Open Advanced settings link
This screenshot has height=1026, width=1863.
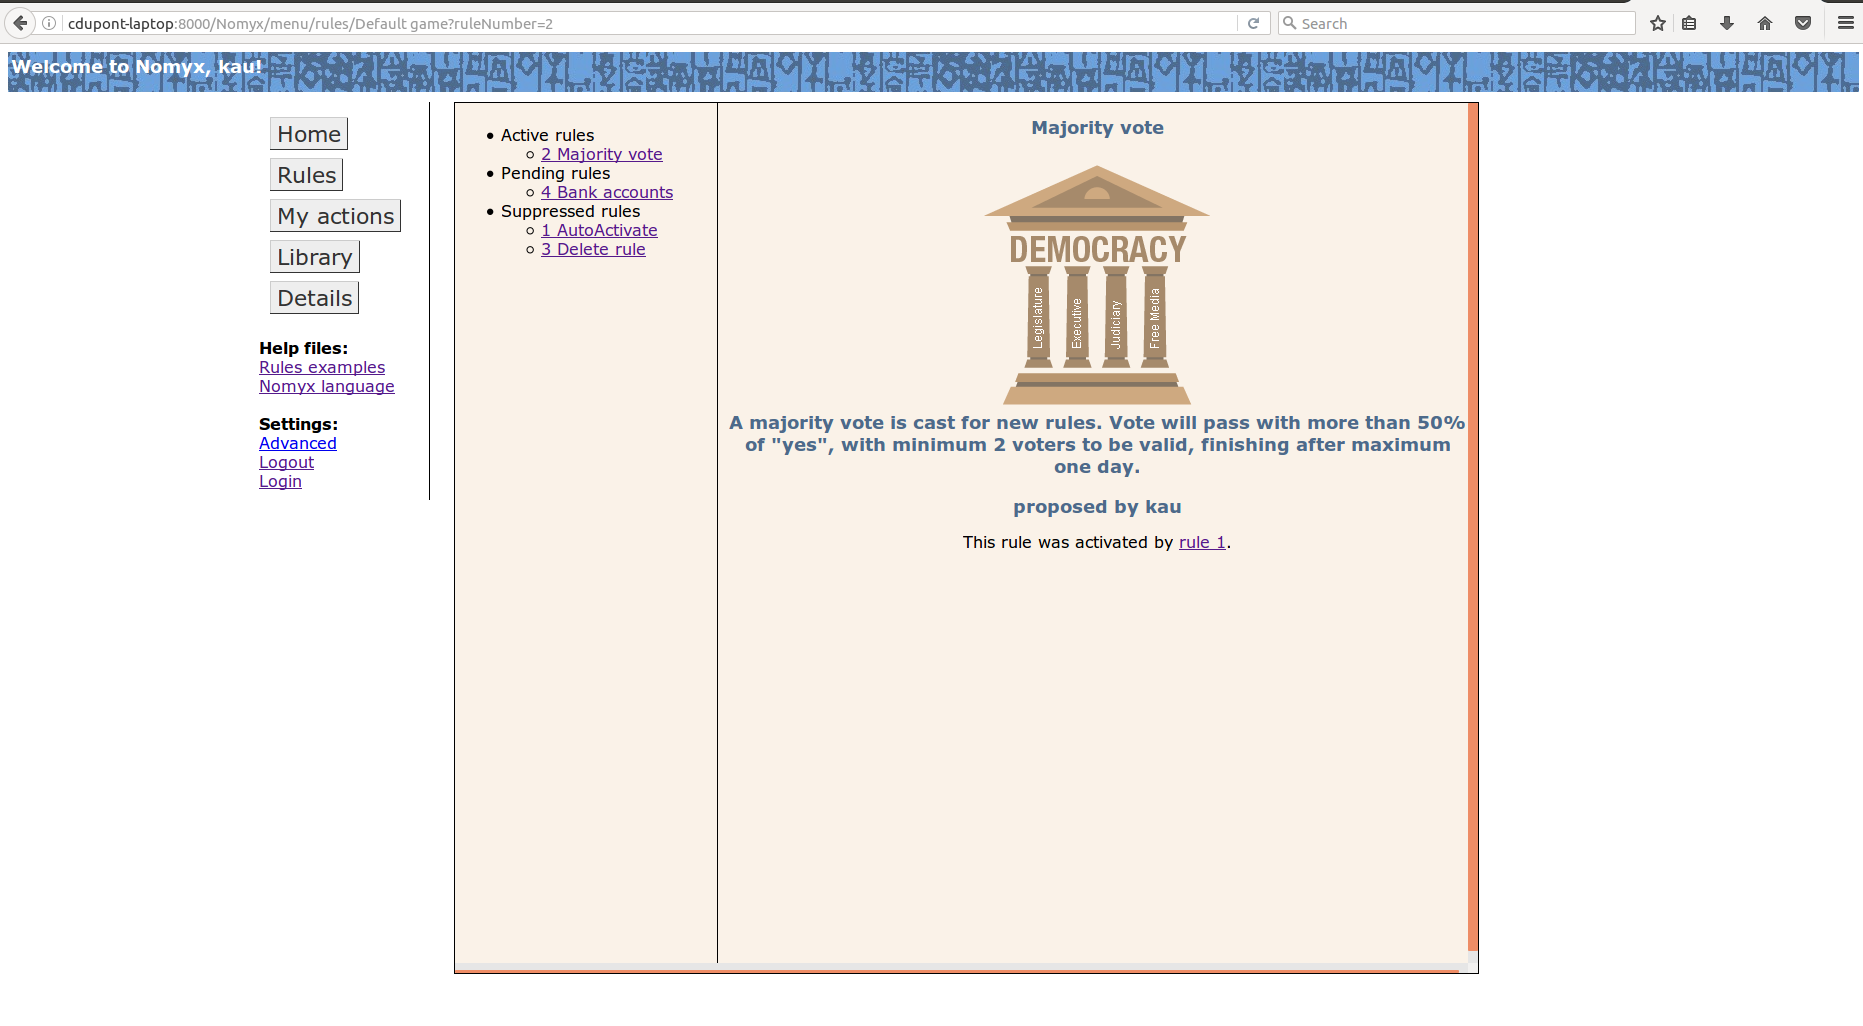[297, 443]
